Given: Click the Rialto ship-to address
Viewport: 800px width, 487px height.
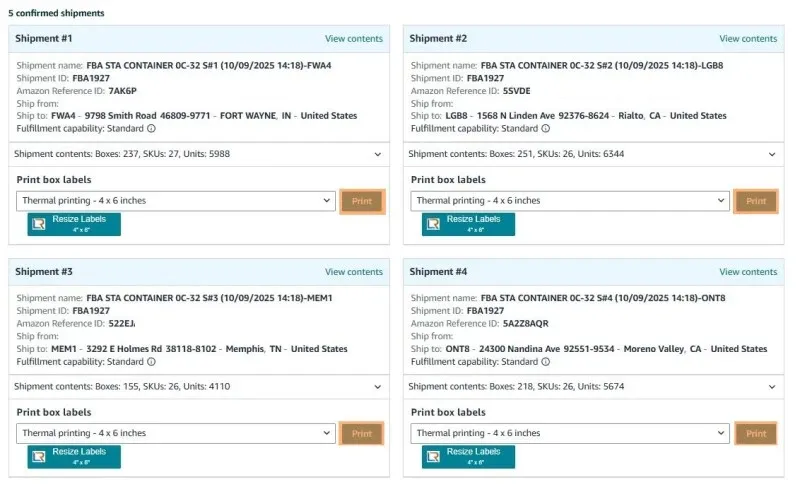Looking at the screenshot, I should 586,116.
